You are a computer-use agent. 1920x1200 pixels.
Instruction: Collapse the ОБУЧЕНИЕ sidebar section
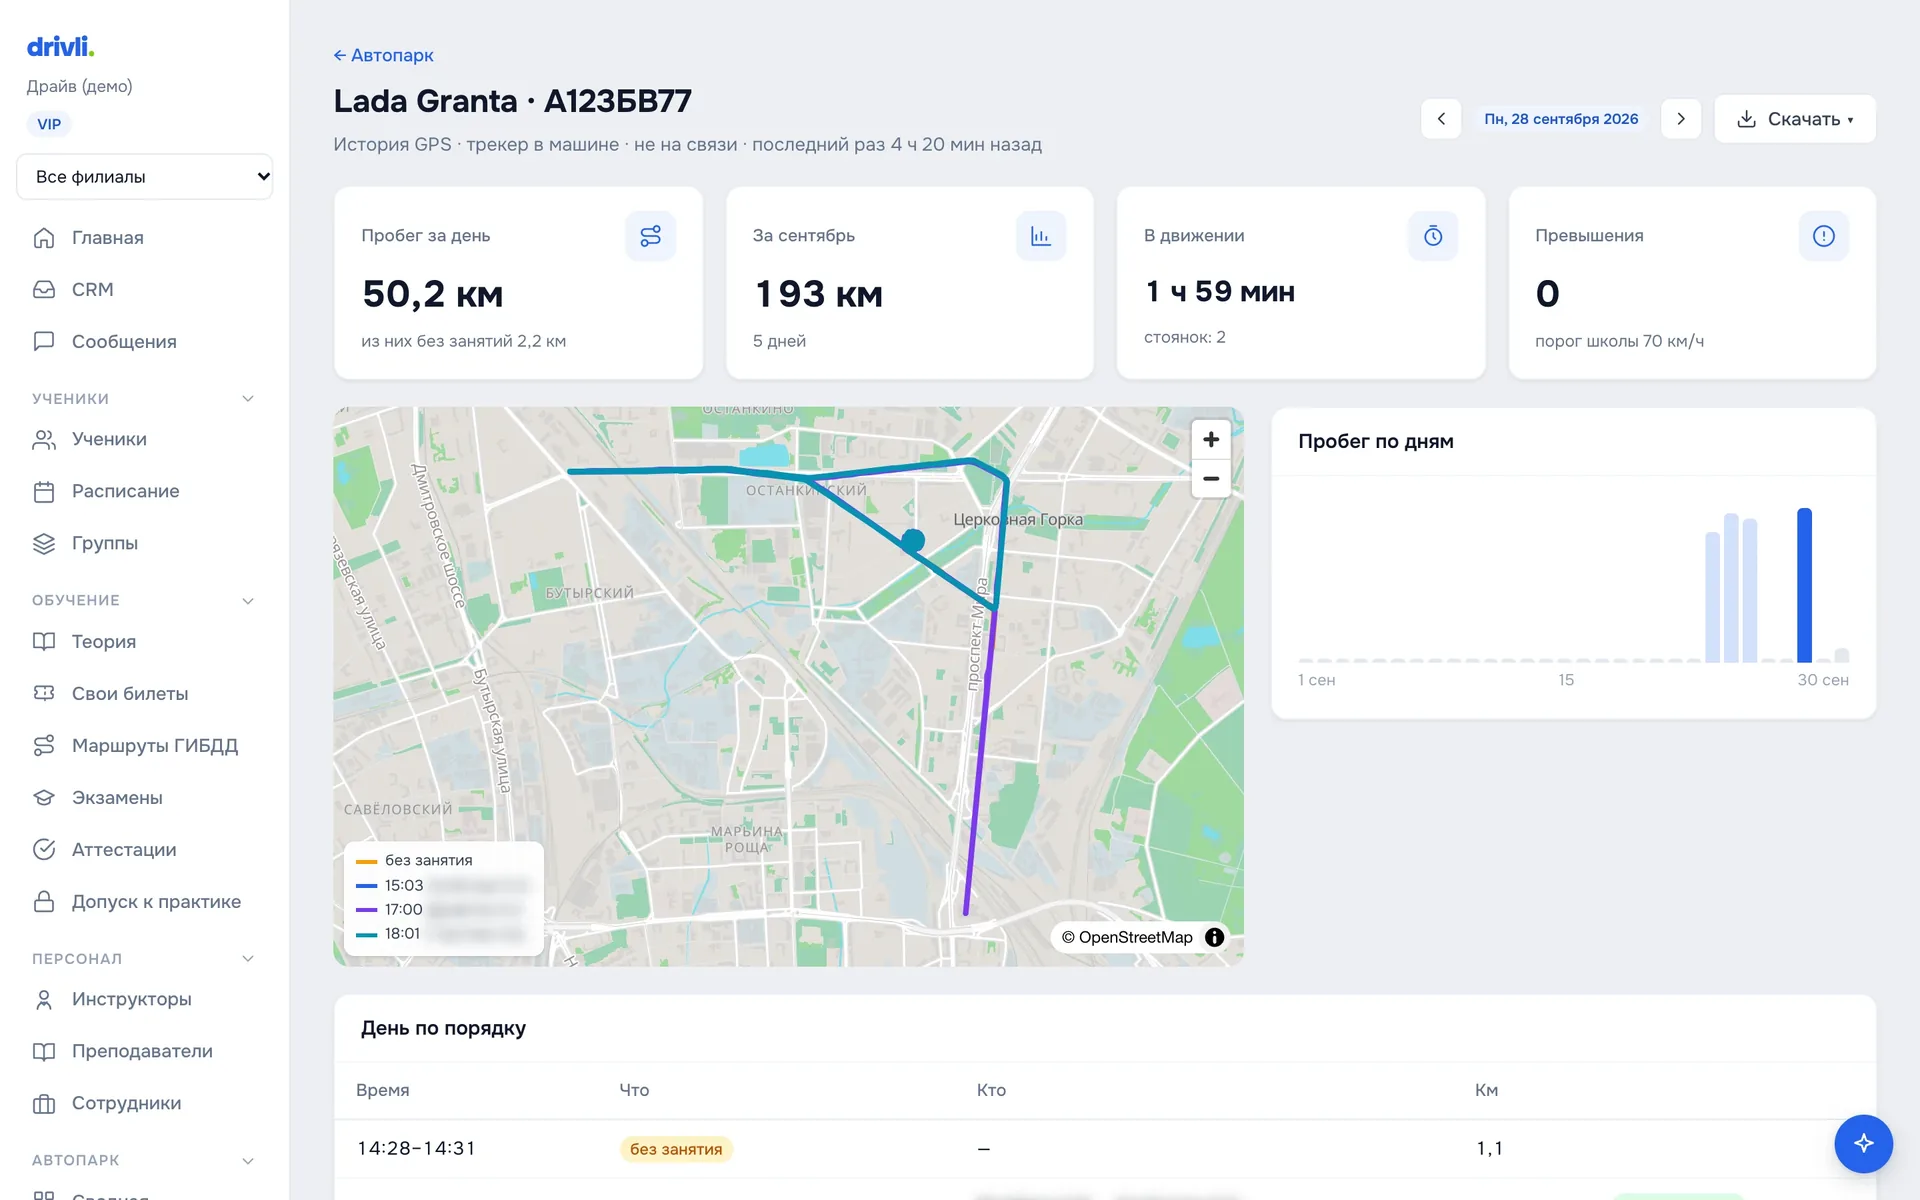(x=248, y=601)
